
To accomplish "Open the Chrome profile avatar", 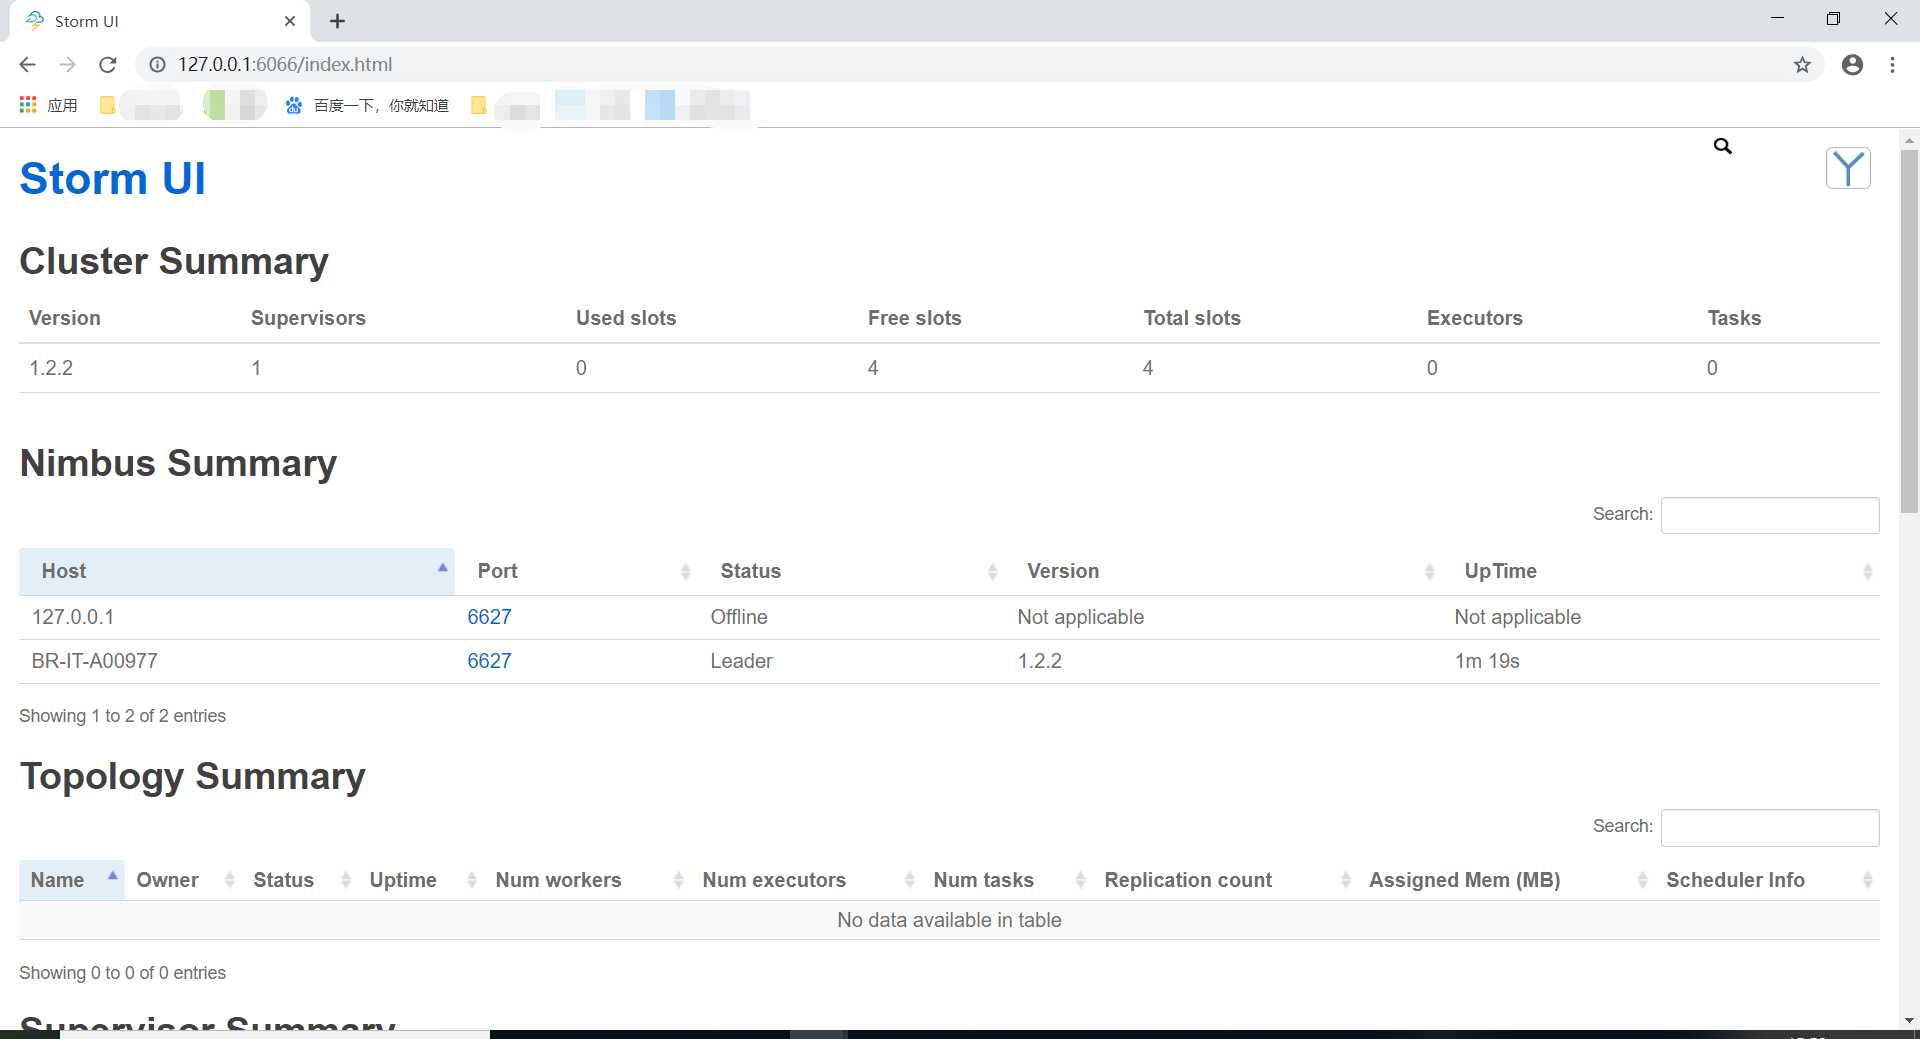I will click(x=1852, y=65).
